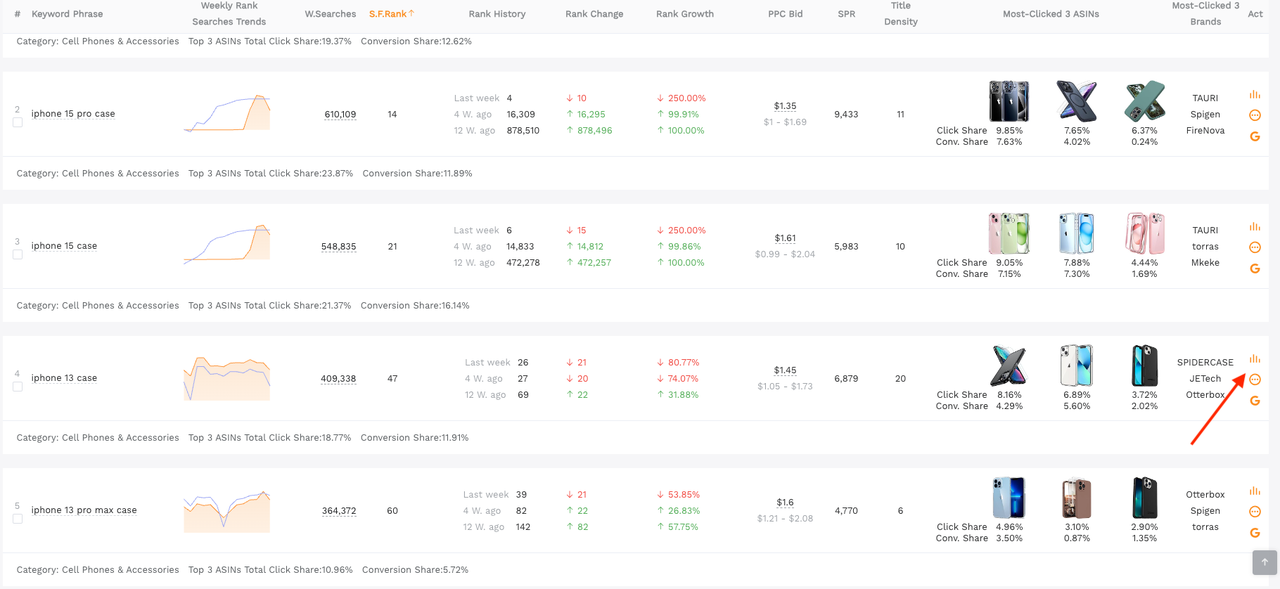Click brand name FireNova
The height and width of the screenshot is (589, 1280).
pyautogui.click(x=1205, y=130)
